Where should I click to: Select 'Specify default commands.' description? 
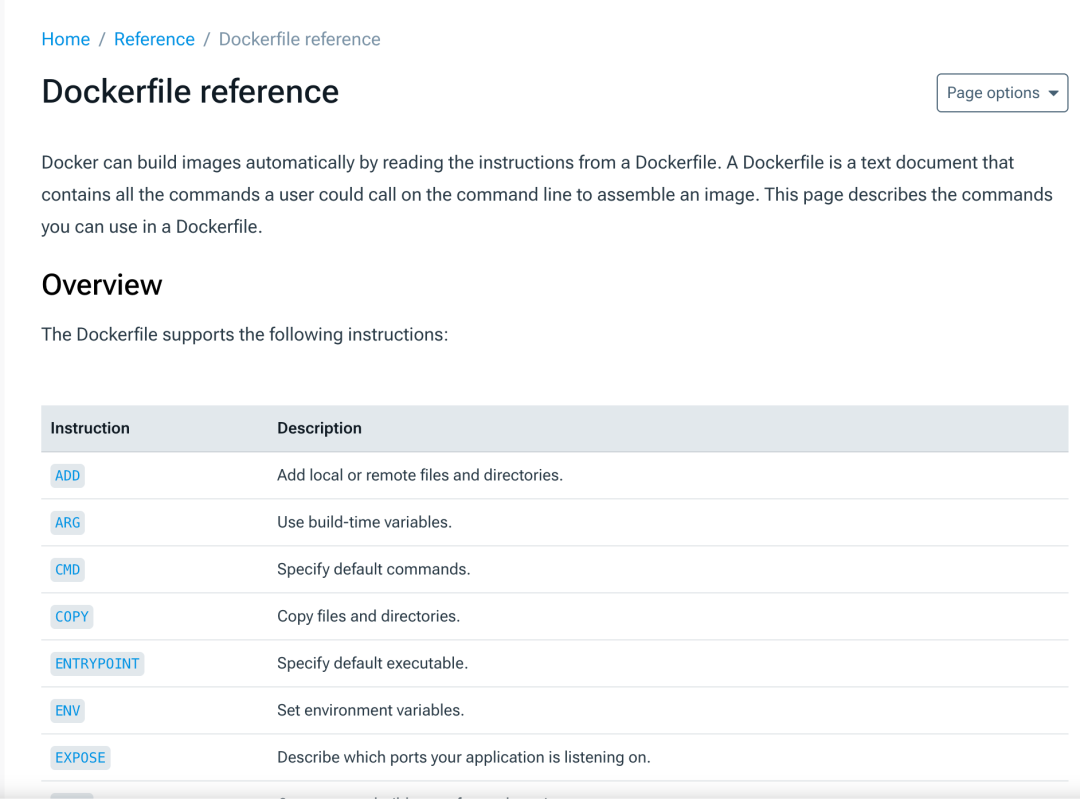(x=373, y=569)
